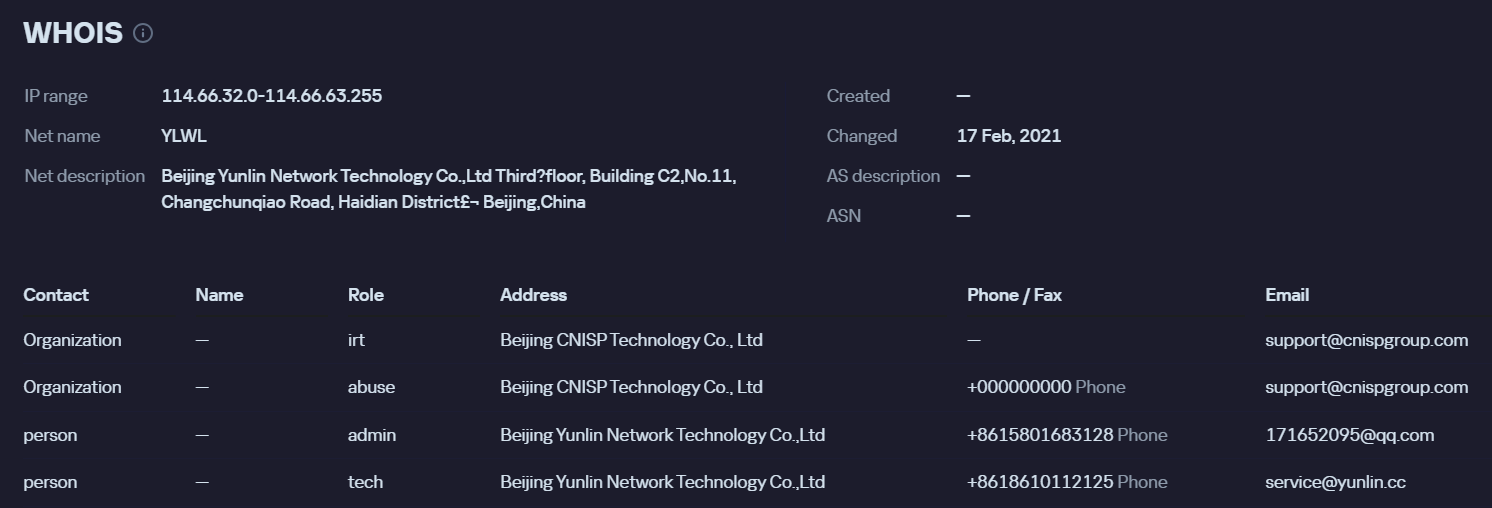Click the admin phone number +8615801683128
The width and height of the screenshot is (1492, 508).
coord(1039,435)
